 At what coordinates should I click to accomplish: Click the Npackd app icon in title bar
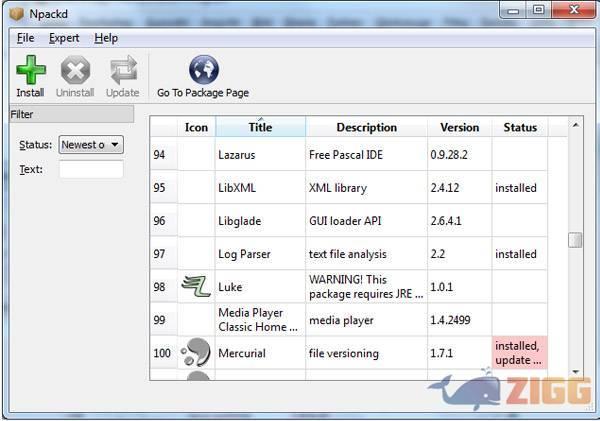(14, 11)
